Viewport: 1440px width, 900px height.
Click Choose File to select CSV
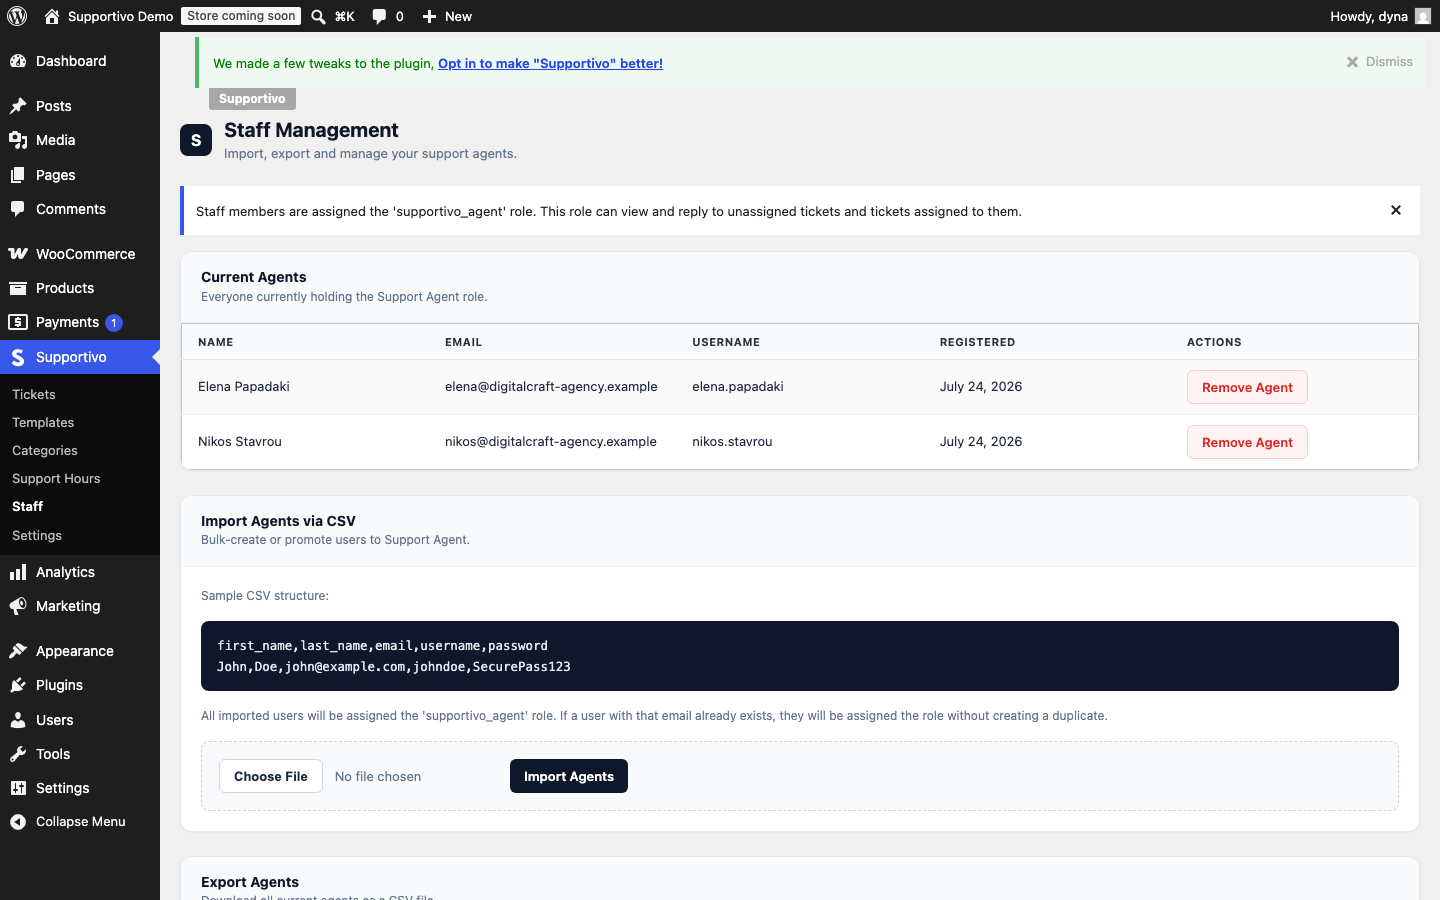pyautogui.click(x=271, y=776)
